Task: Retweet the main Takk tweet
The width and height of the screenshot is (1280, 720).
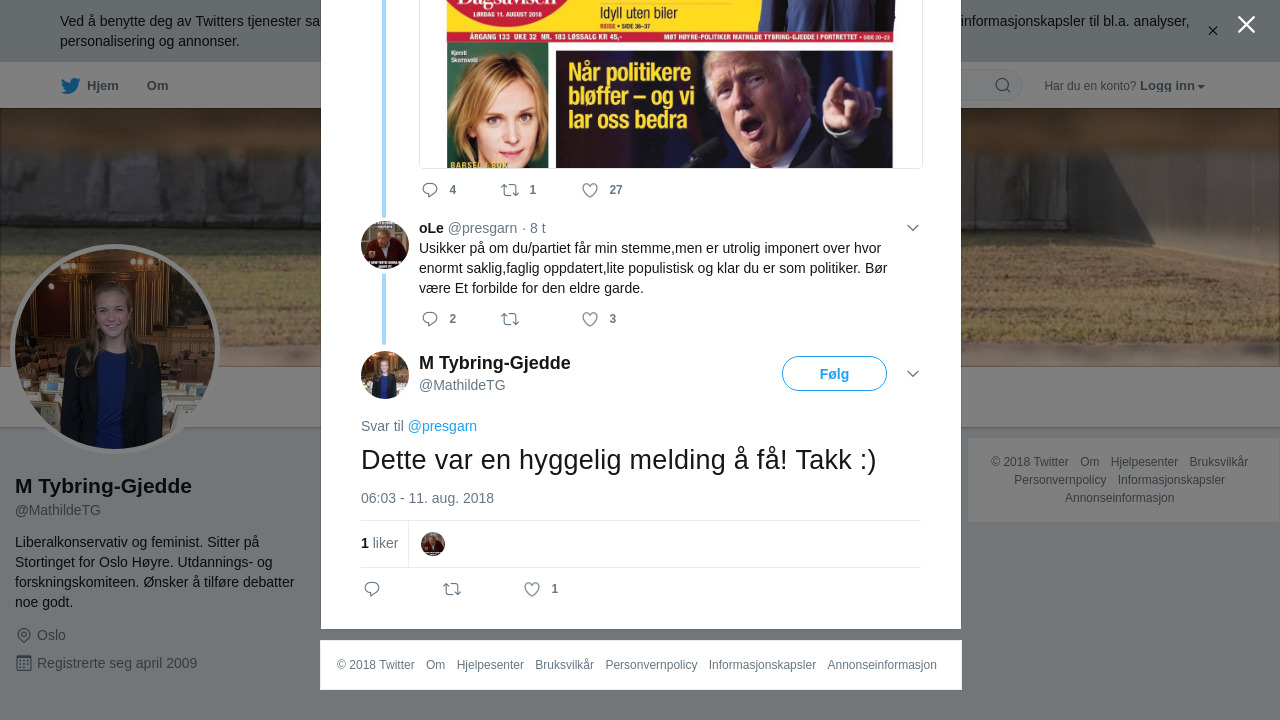Action: (452, 589)
